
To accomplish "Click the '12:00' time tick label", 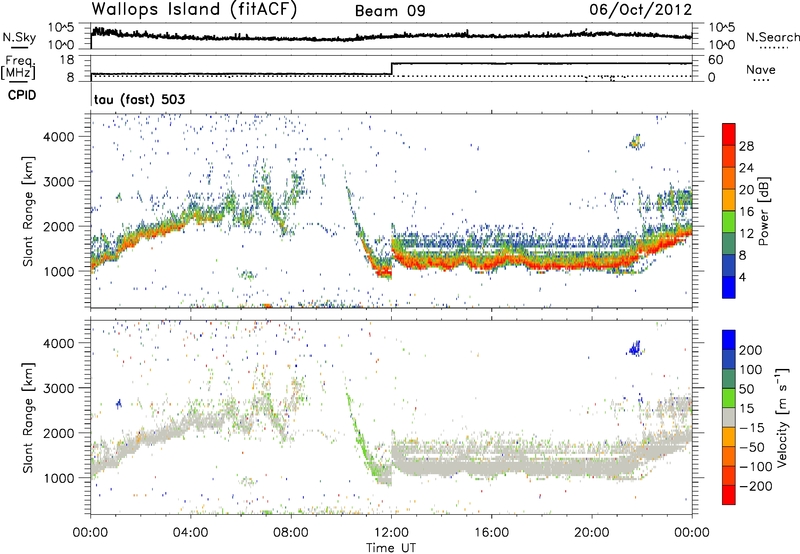I will tap(391, 533).
